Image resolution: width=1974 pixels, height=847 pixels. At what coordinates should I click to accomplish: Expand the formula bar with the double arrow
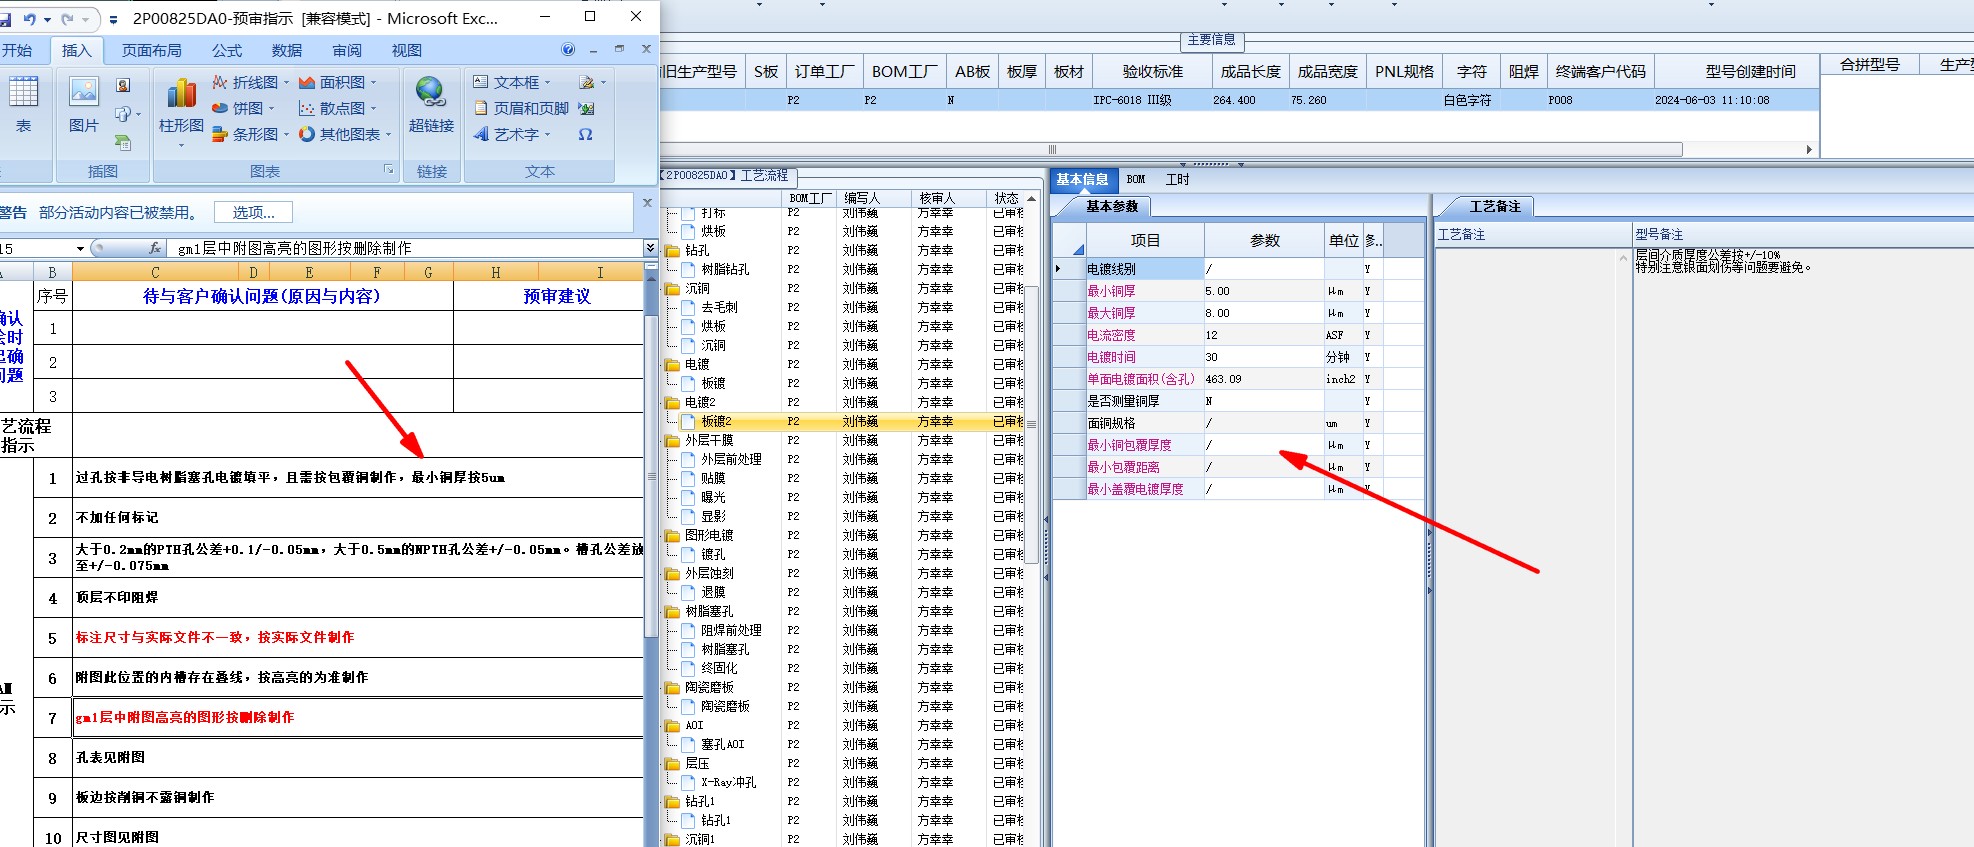point(650,248)
